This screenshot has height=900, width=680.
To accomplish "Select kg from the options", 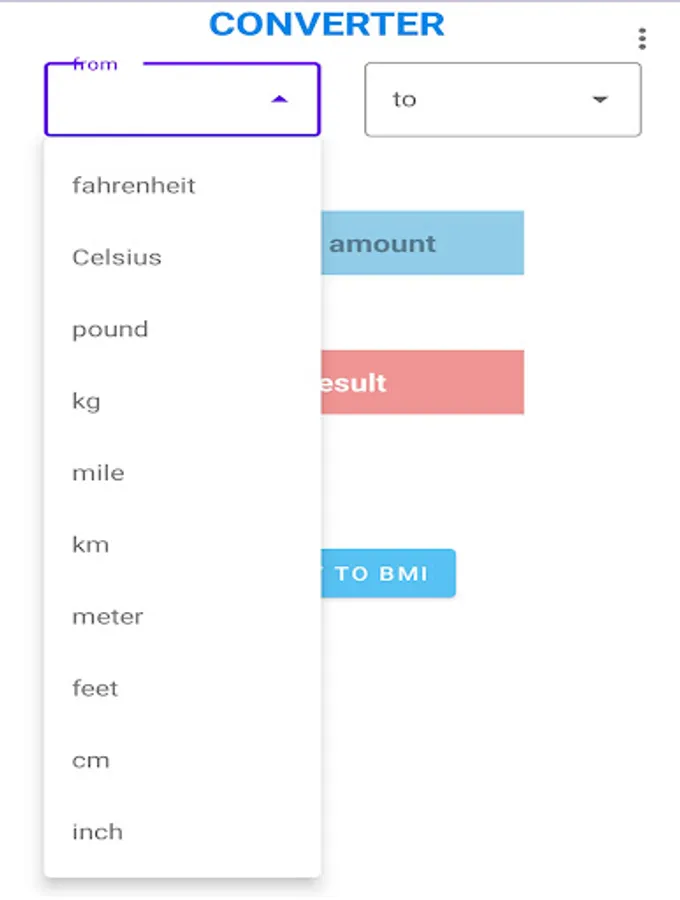I will click(x=87, y=401).
